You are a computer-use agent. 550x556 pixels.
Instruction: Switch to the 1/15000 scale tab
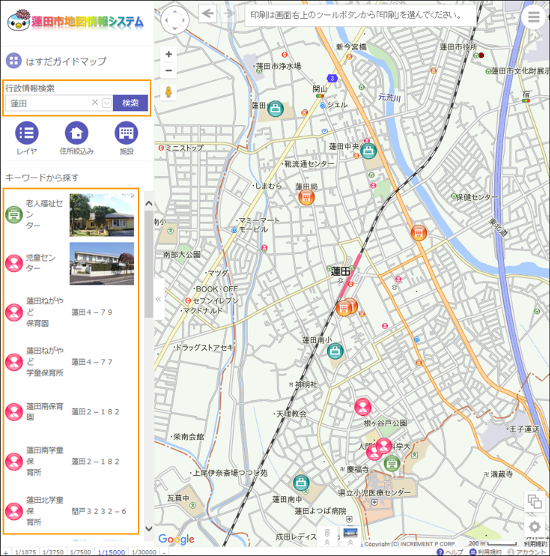click(111, 552)
